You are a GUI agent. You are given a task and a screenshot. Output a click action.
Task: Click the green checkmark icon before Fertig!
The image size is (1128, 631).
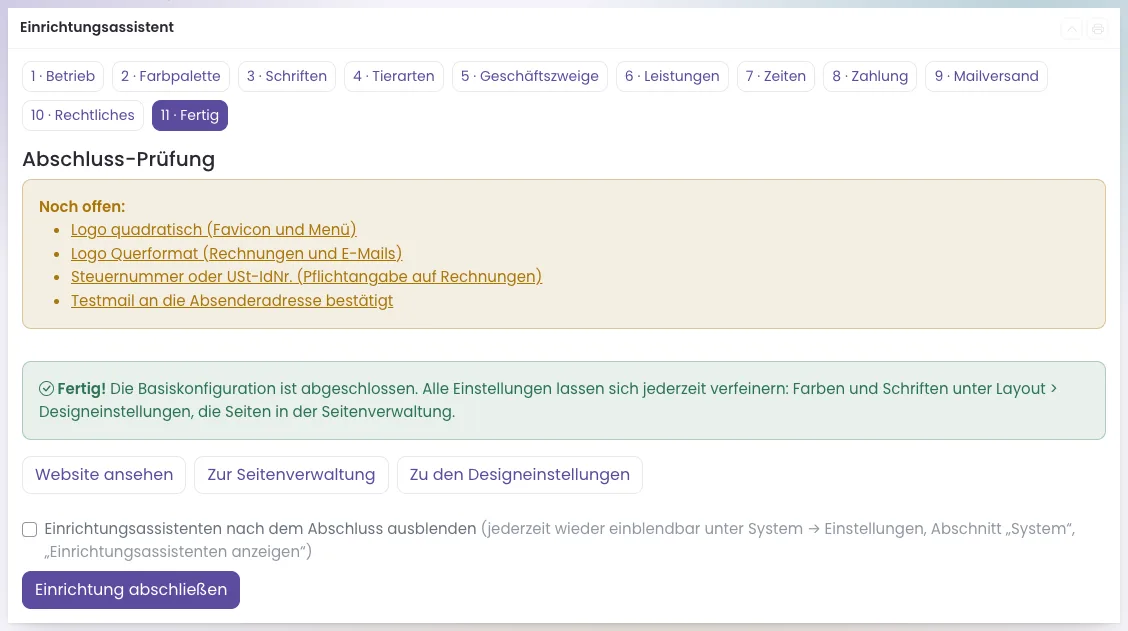click(x=46, y=389)
